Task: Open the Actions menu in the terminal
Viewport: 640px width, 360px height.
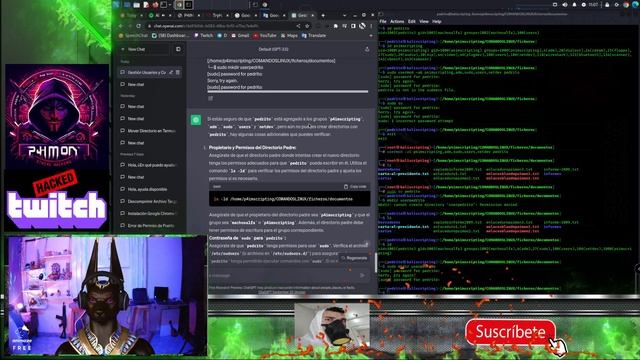Action: pyautogui.click(x=397, y=22)
